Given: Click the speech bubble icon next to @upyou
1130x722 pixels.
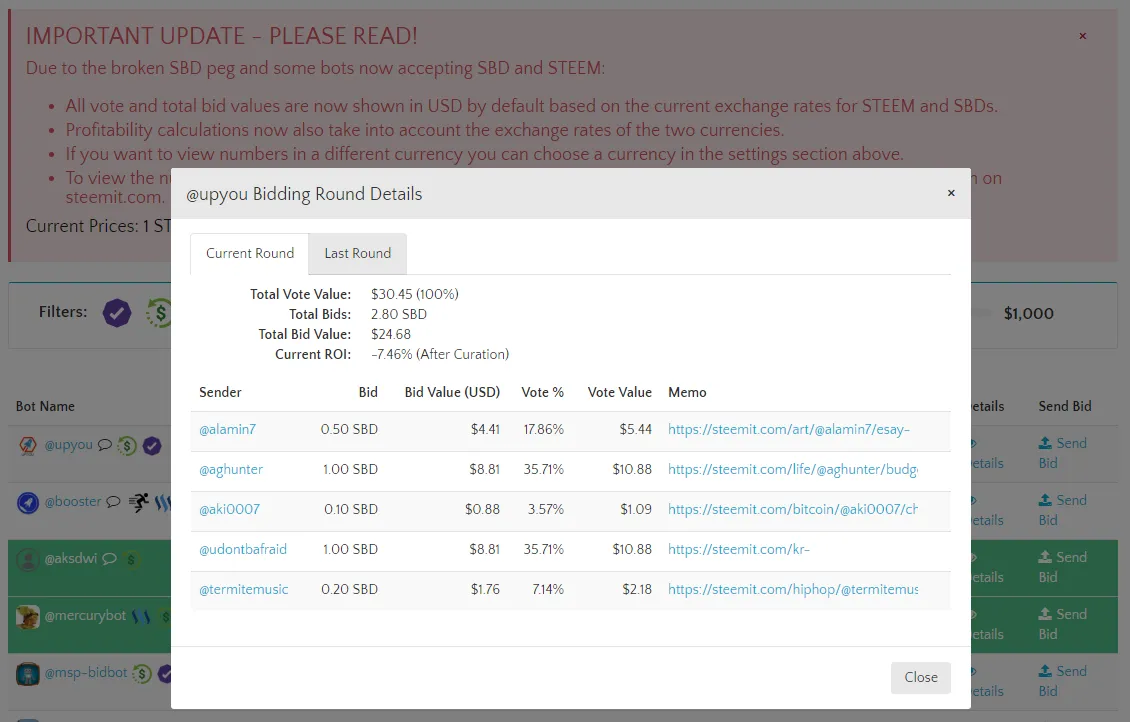Looking at the screenshot, I should coord(104,445).
